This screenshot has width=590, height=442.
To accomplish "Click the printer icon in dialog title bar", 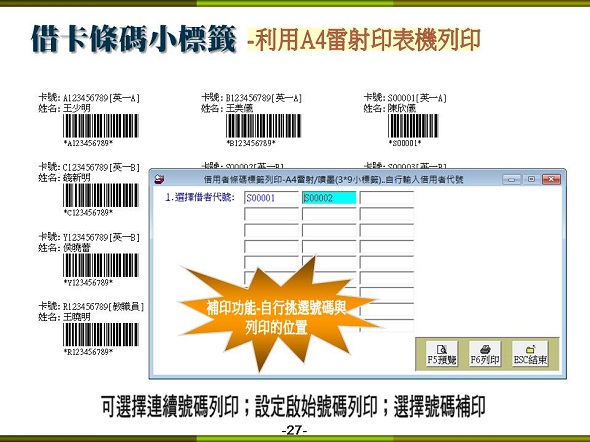I will point(159,179).
